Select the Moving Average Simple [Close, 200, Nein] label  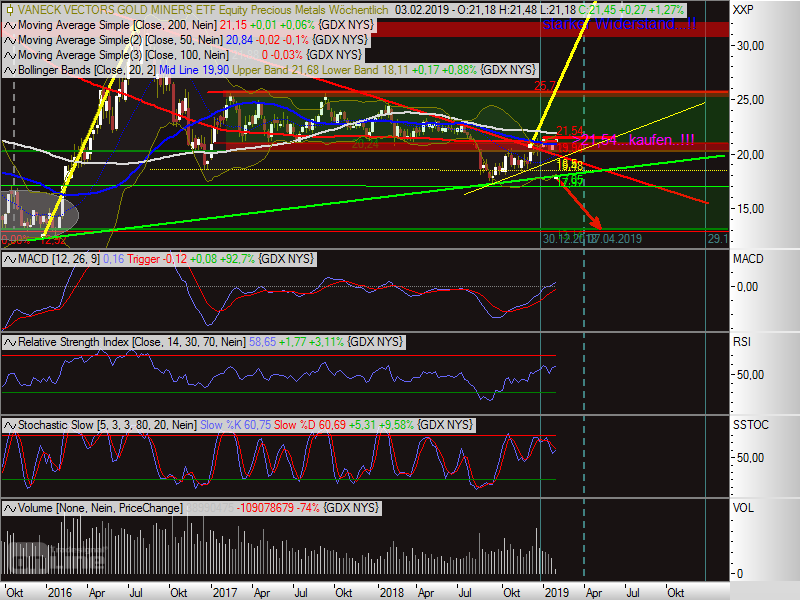(117, 25)
